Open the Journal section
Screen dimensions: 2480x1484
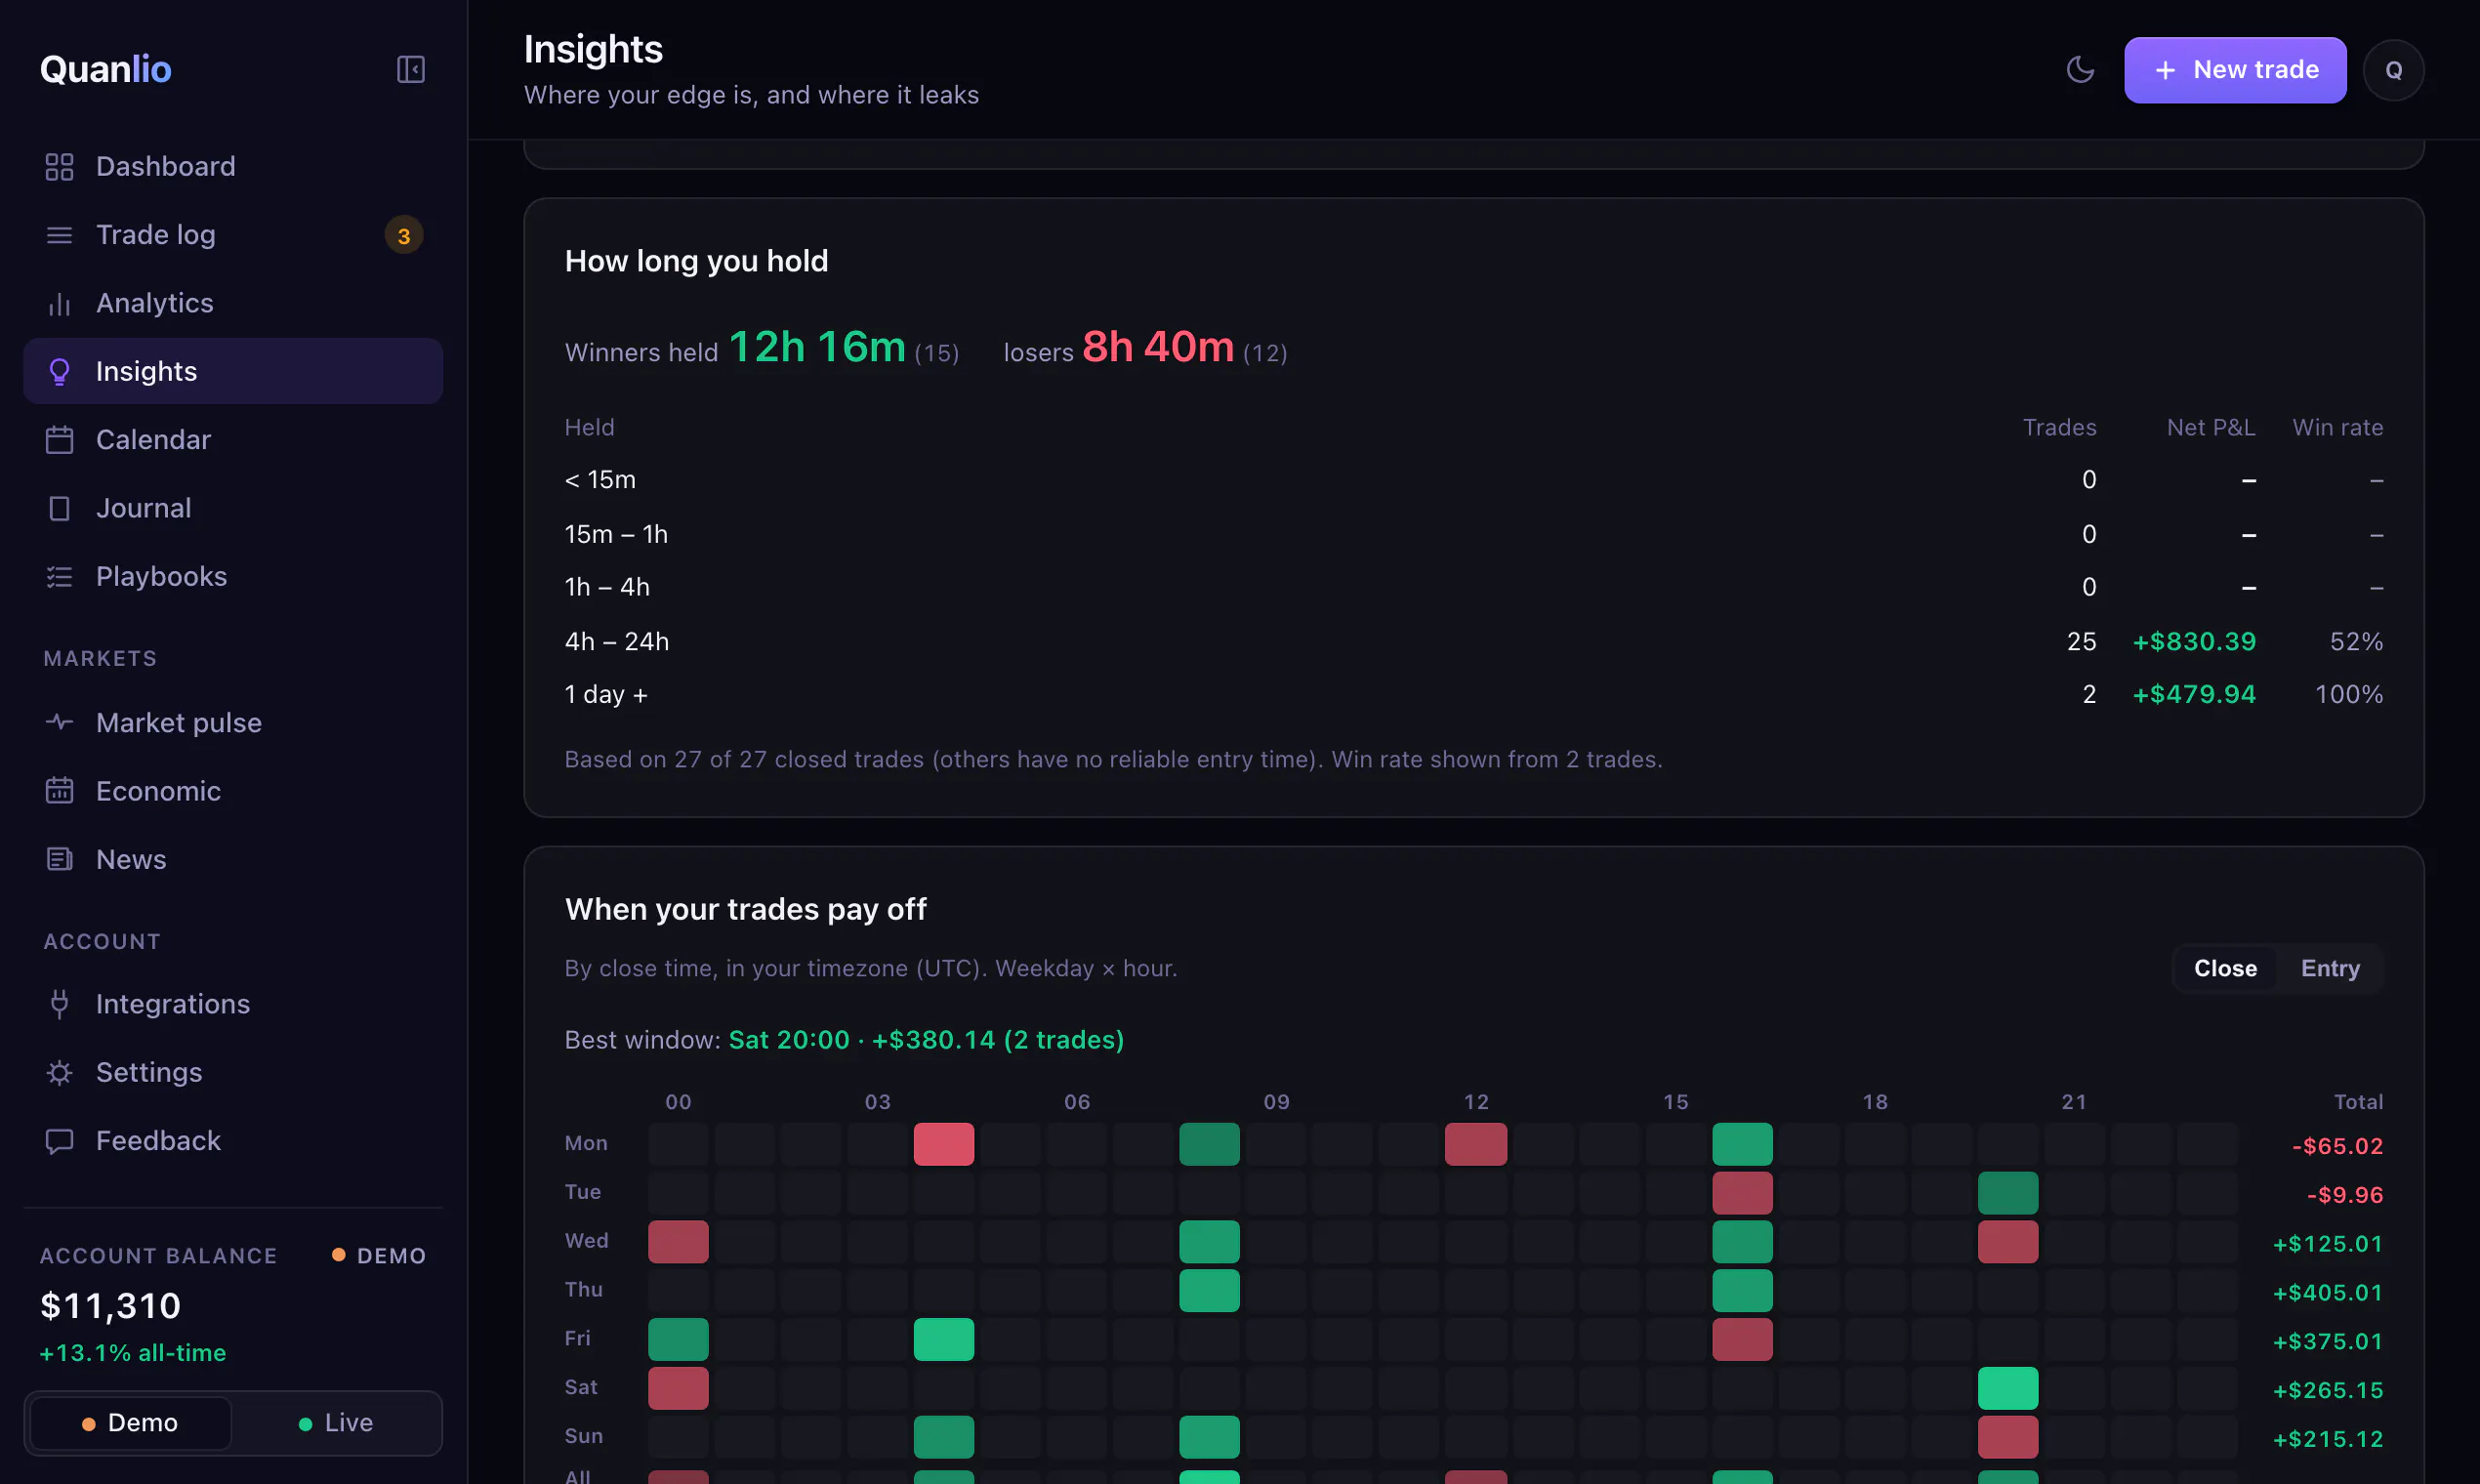pos(233,508)
